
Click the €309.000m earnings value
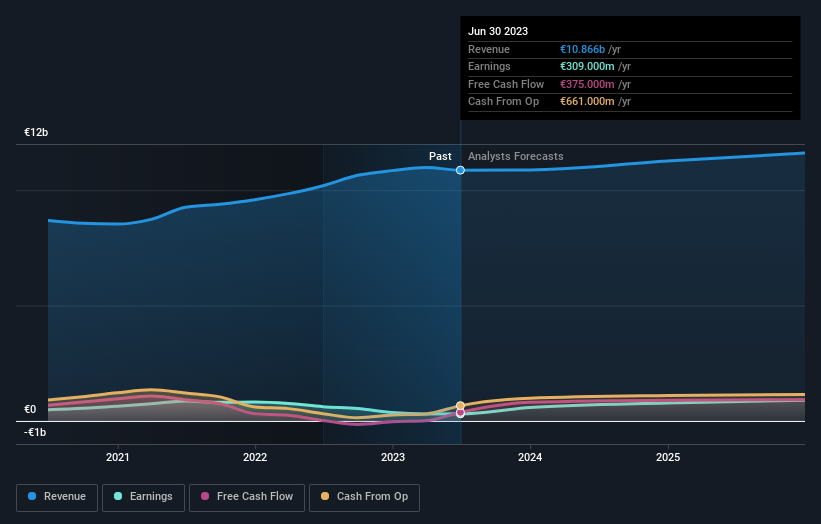point(587,66)
